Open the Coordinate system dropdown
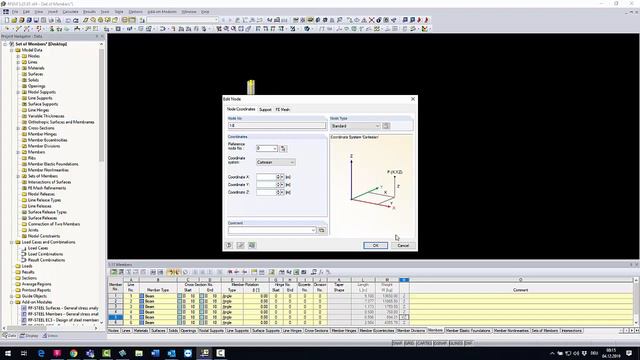The image size is (640, 360). pos(276,162)
